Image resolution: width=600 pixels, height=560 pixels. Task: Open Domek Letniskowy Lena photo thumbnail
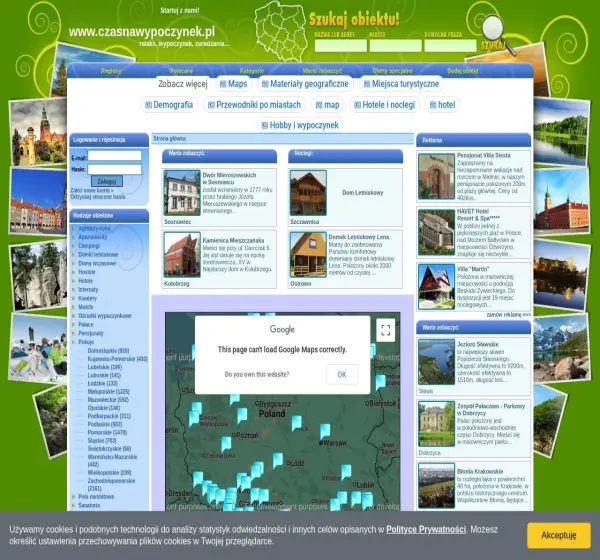tap(308, 255)
